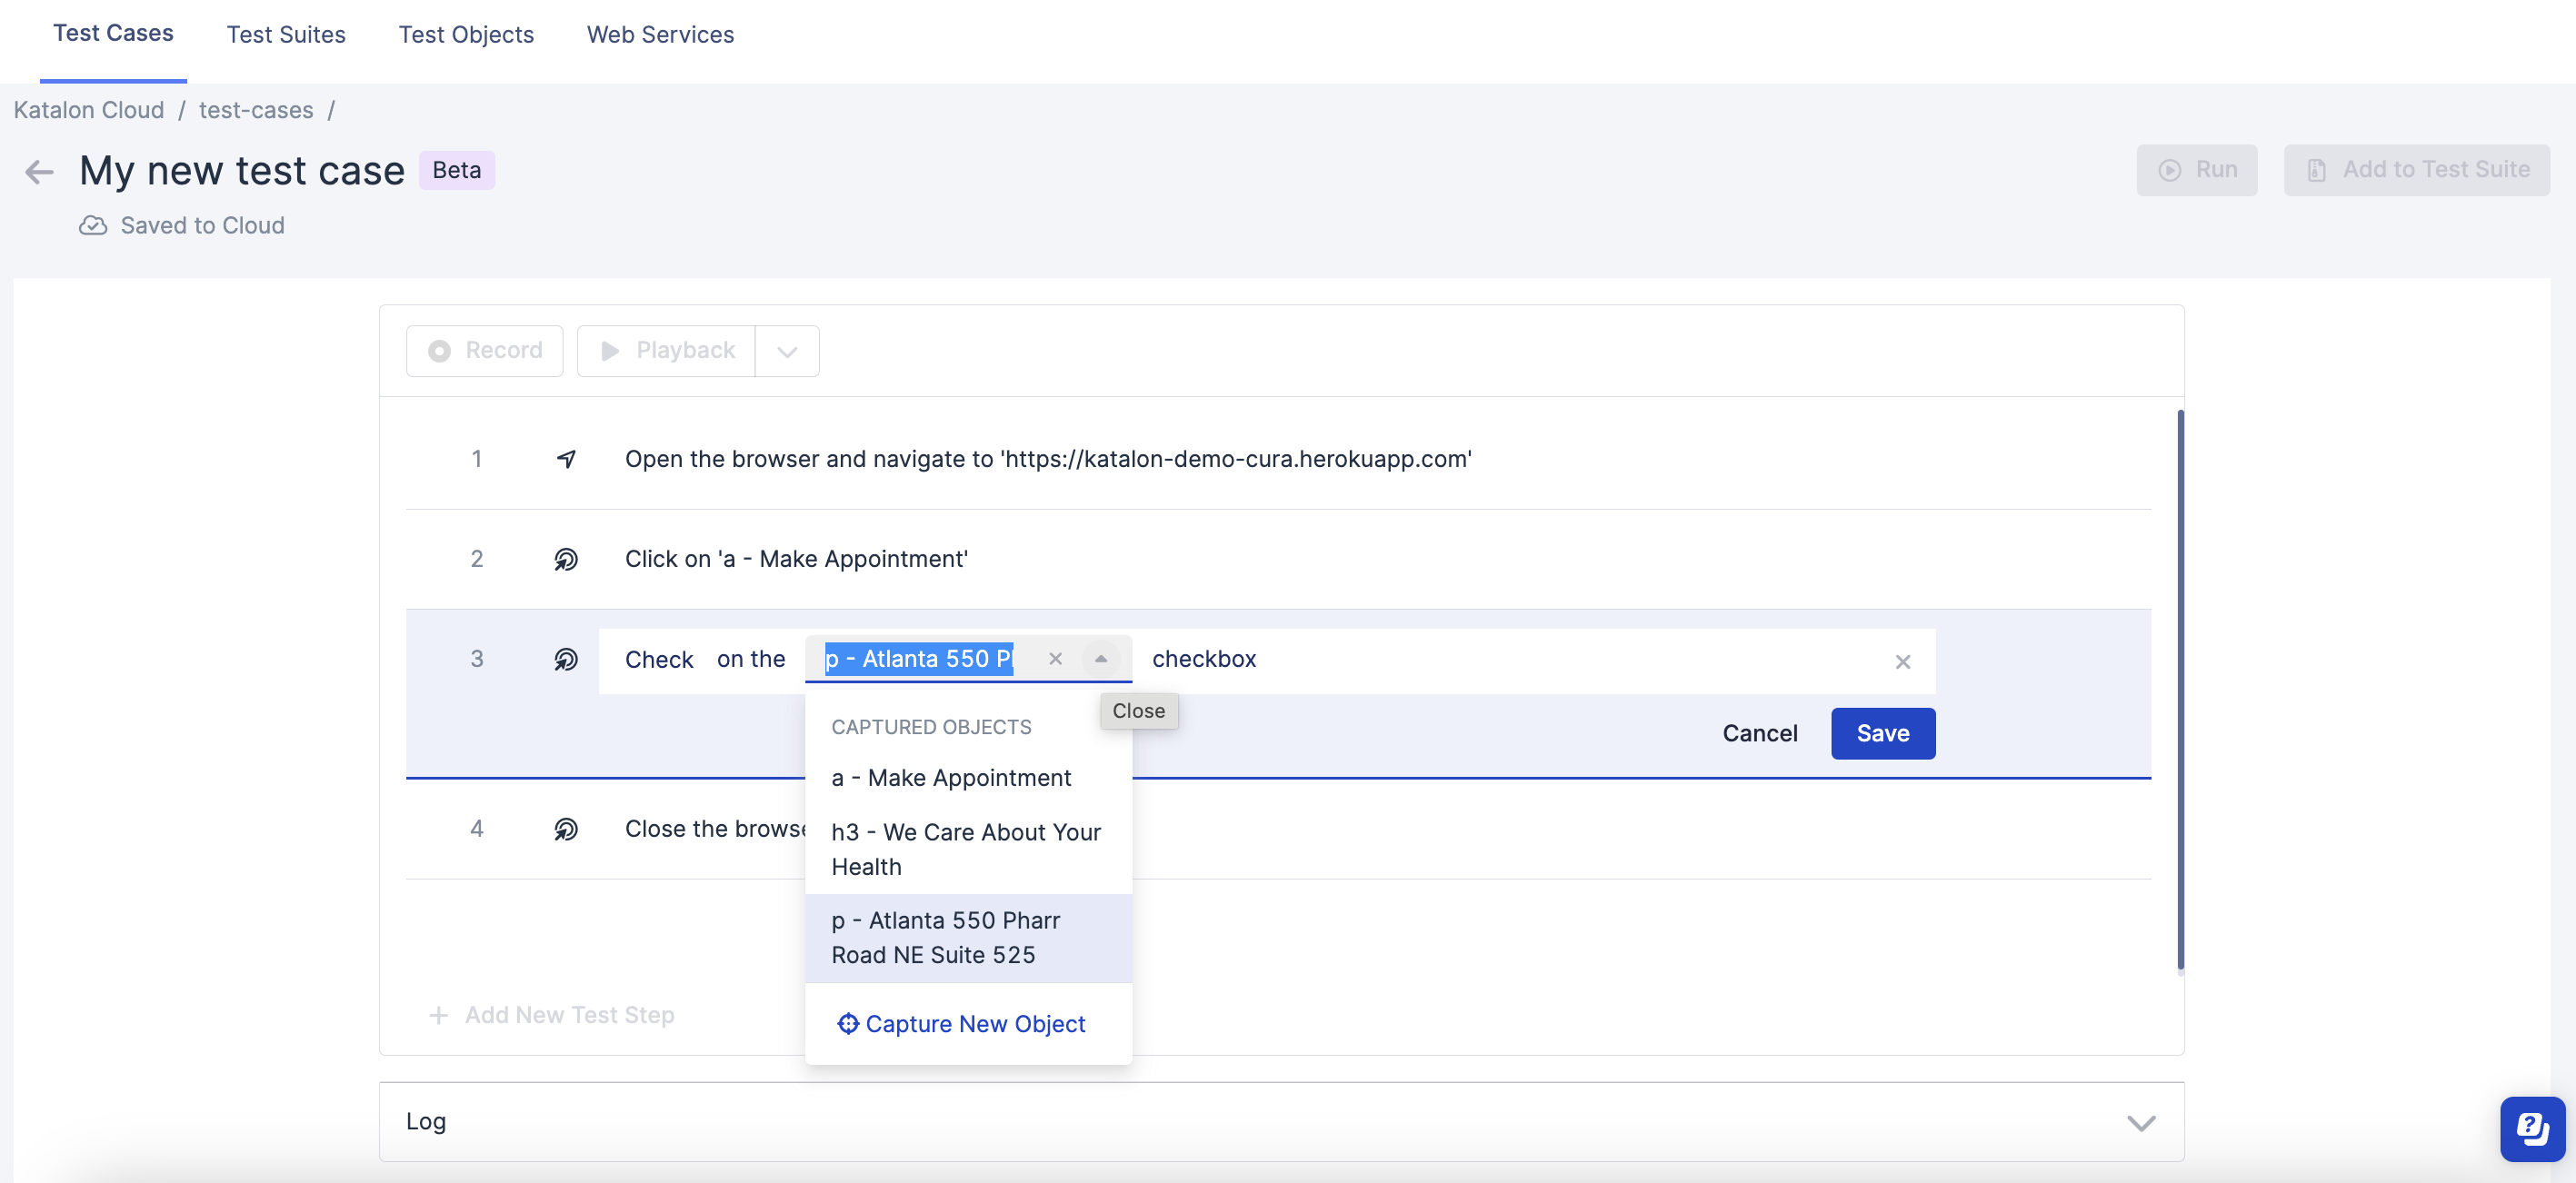Screen dimensions: 2576x1183
Task: Open the Test Suites tab
Action: (286, 35)
